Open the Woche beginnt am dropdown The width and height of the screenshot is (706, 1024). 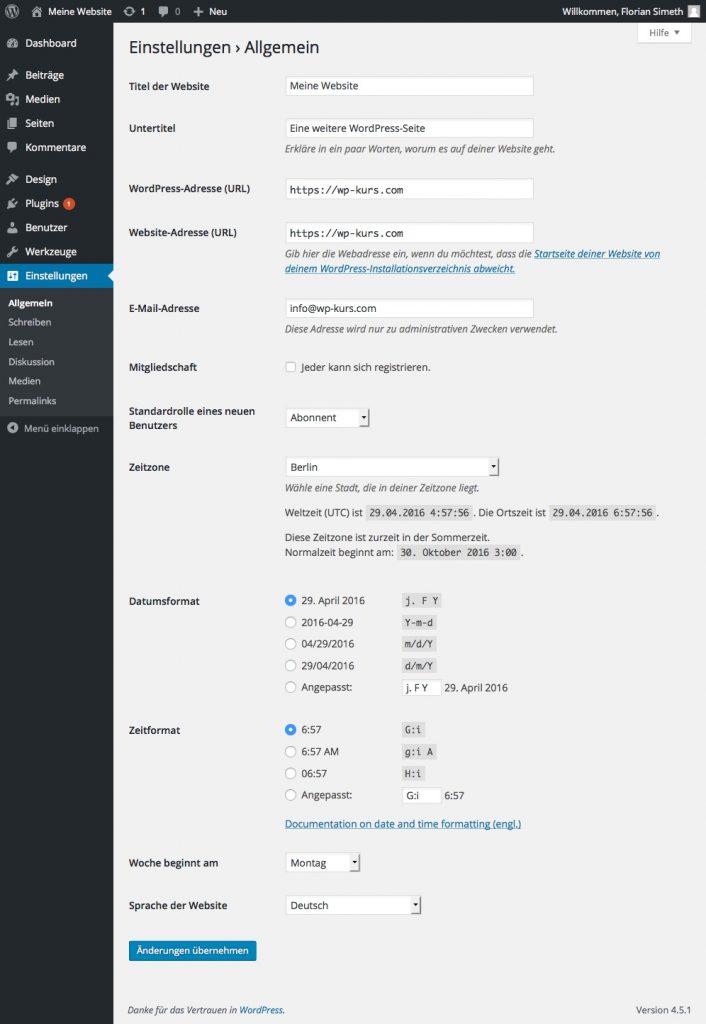pos(322,862)
